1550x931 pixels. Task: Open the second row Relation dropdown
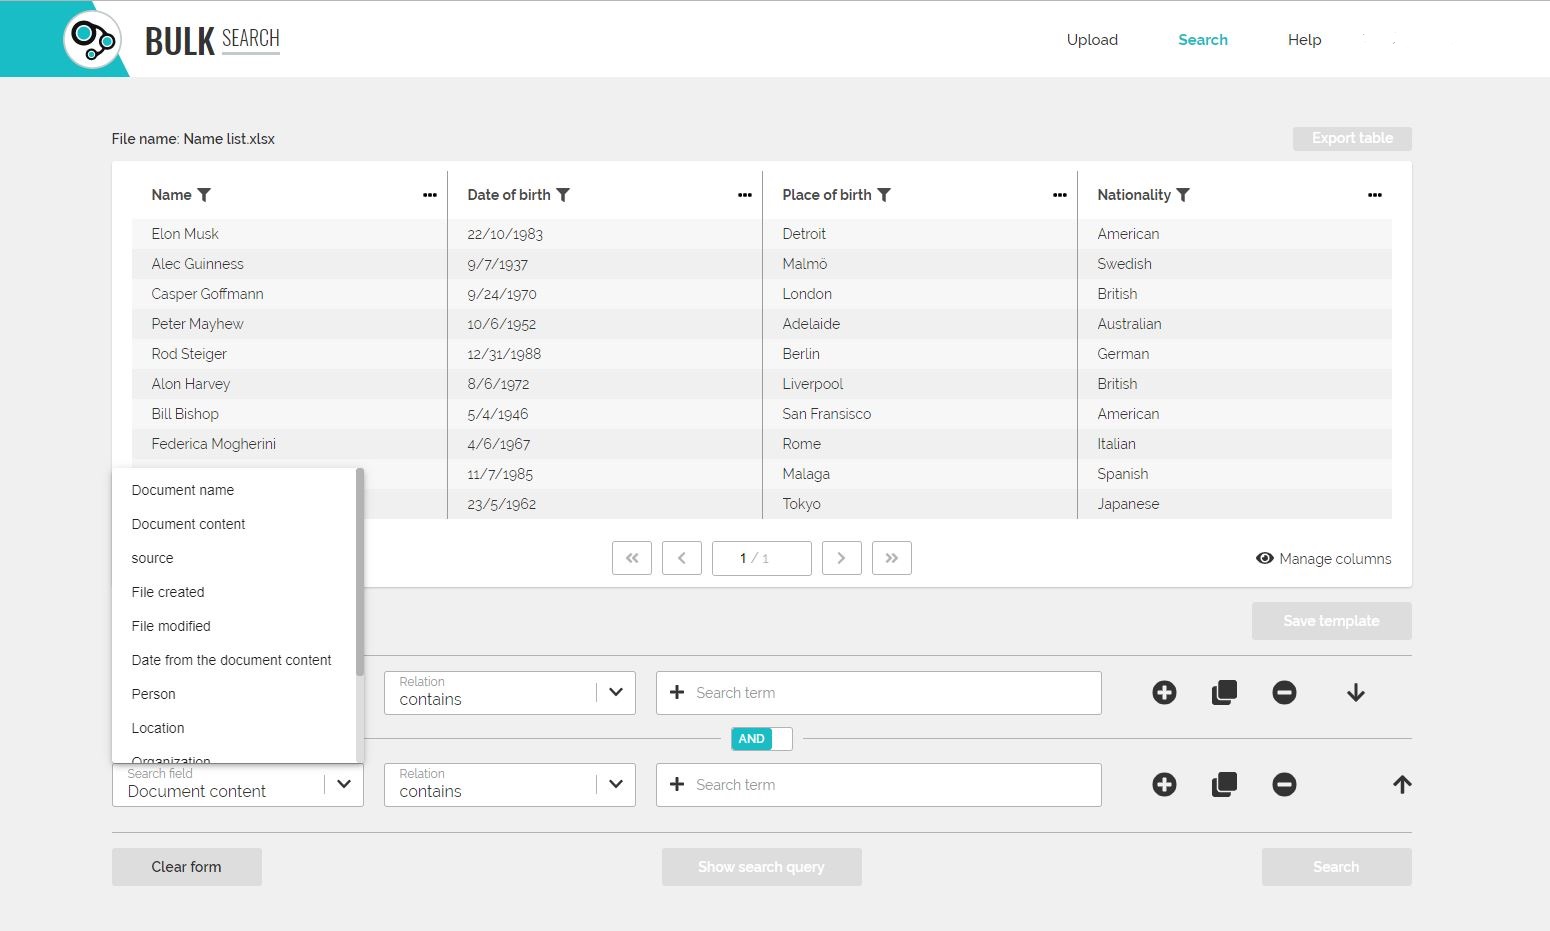click(615, 785)
